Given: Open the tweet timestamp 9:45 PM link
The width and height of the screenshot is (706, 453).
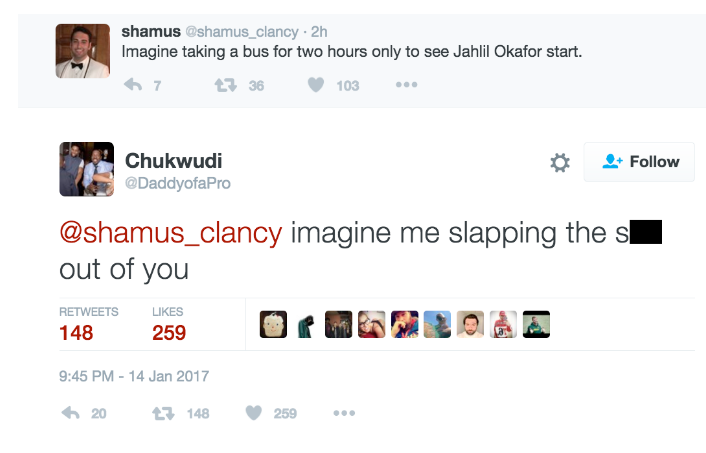Looking at the screenshot, I should pyautogui.click(x=134, y=376).
